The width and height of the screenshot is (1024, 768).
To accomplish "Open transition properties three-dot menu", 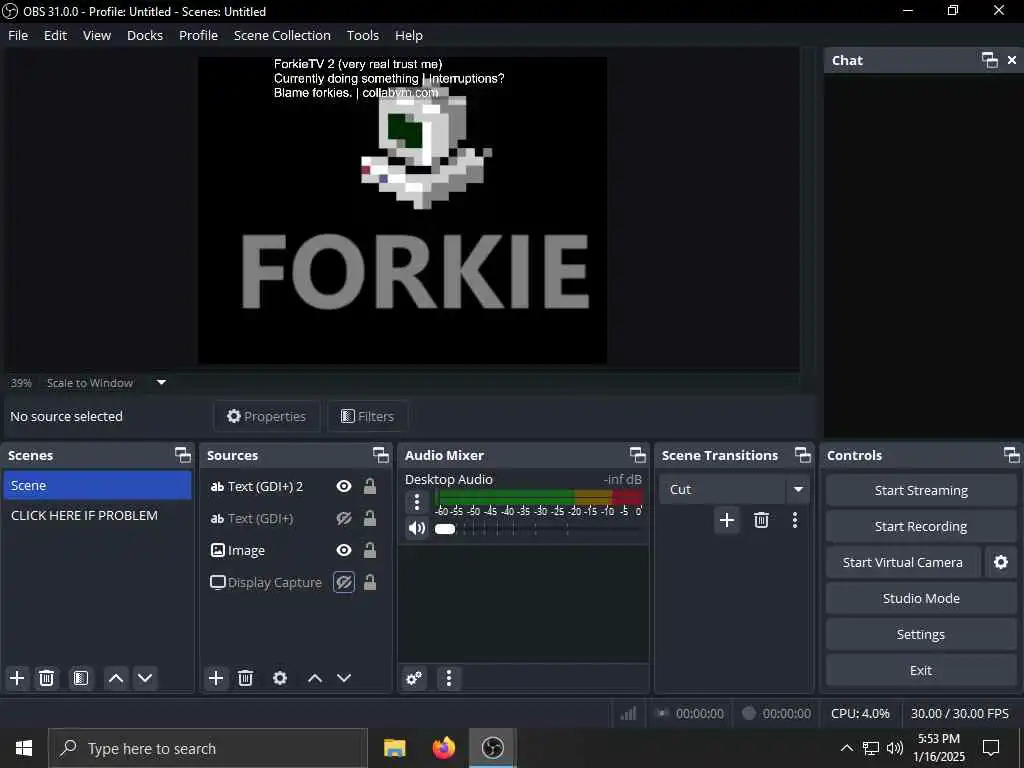I will pyautogui.click(x=795, y=520).
